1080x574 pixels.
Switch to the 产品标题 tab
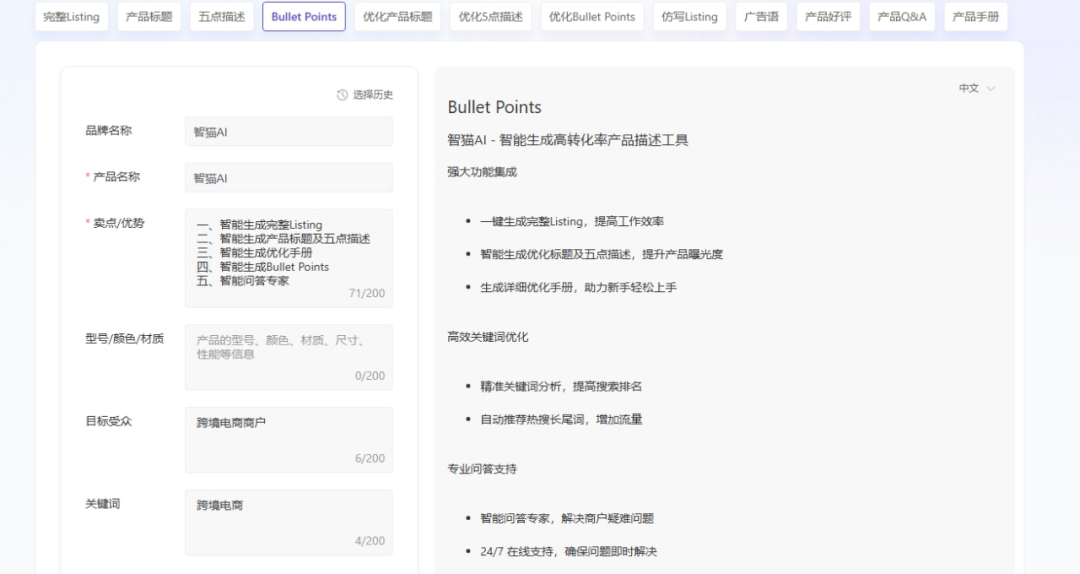[x=149, y=17]
